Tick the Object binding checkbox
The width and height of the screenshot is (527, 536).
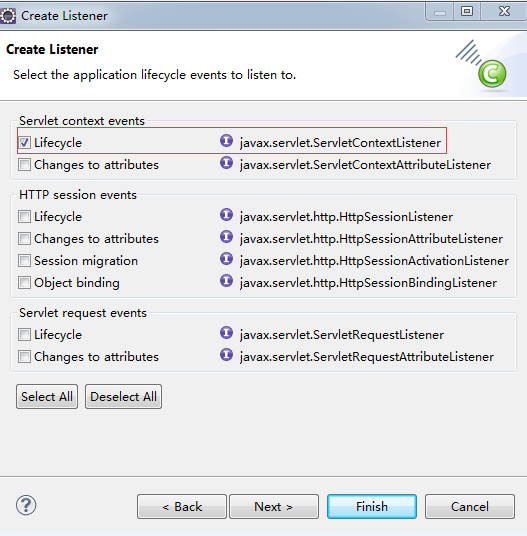coord(24,283)
